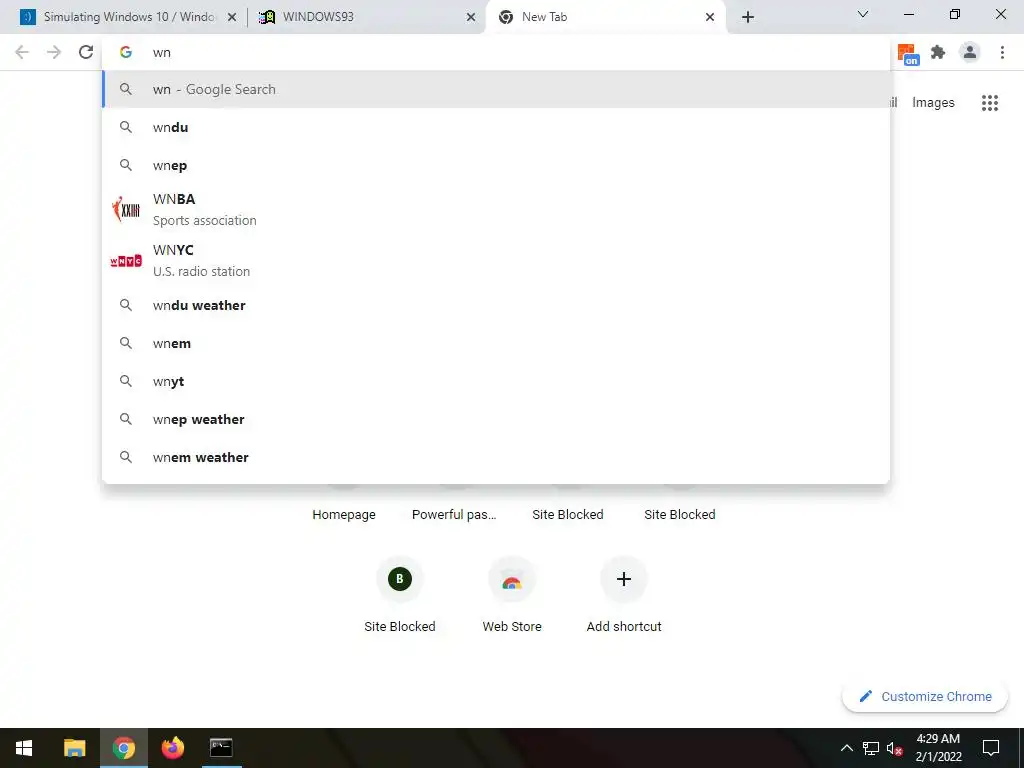
Task: Open the Homepage shortcut
Action: point(344,515)
